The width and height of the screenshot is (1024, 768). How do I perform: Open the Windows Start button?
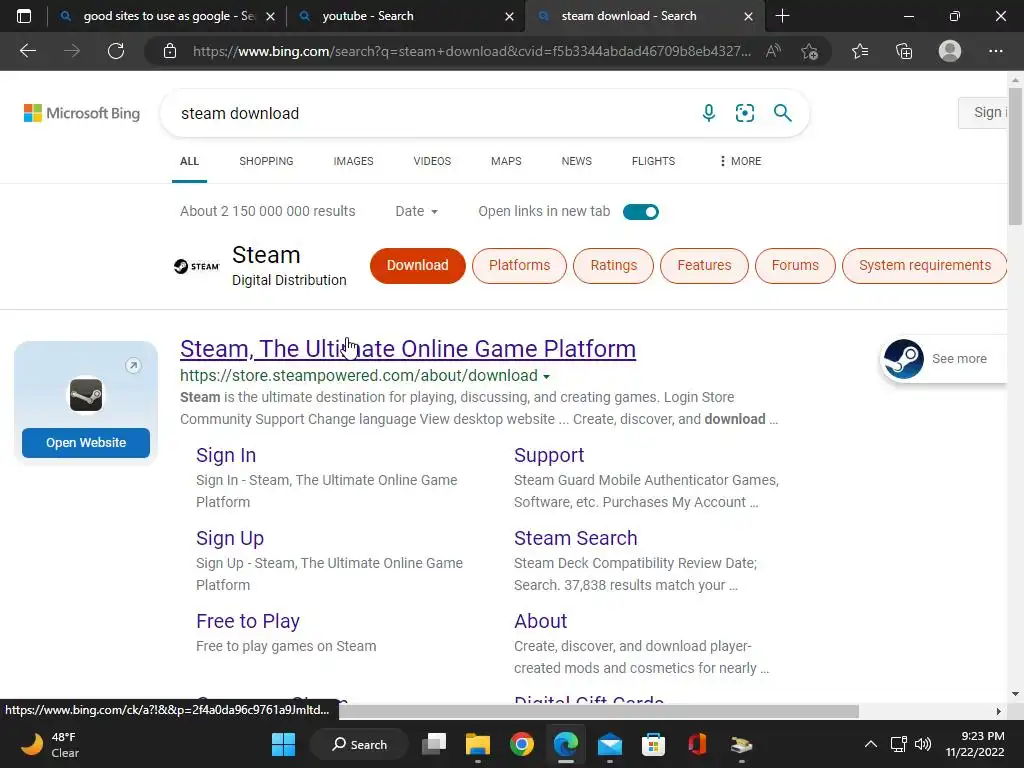283,744
